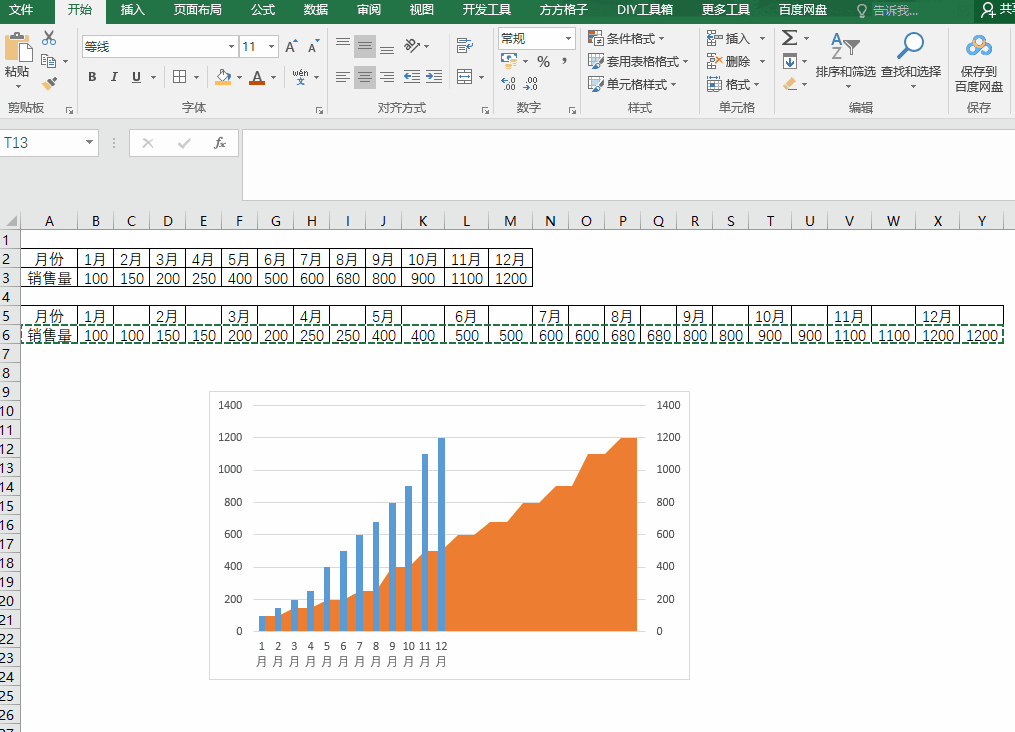Image resolution: width=1015 pixels, height=732 pixels.
Task: Click the Wrap Text icon
Action: click(464, 45)
